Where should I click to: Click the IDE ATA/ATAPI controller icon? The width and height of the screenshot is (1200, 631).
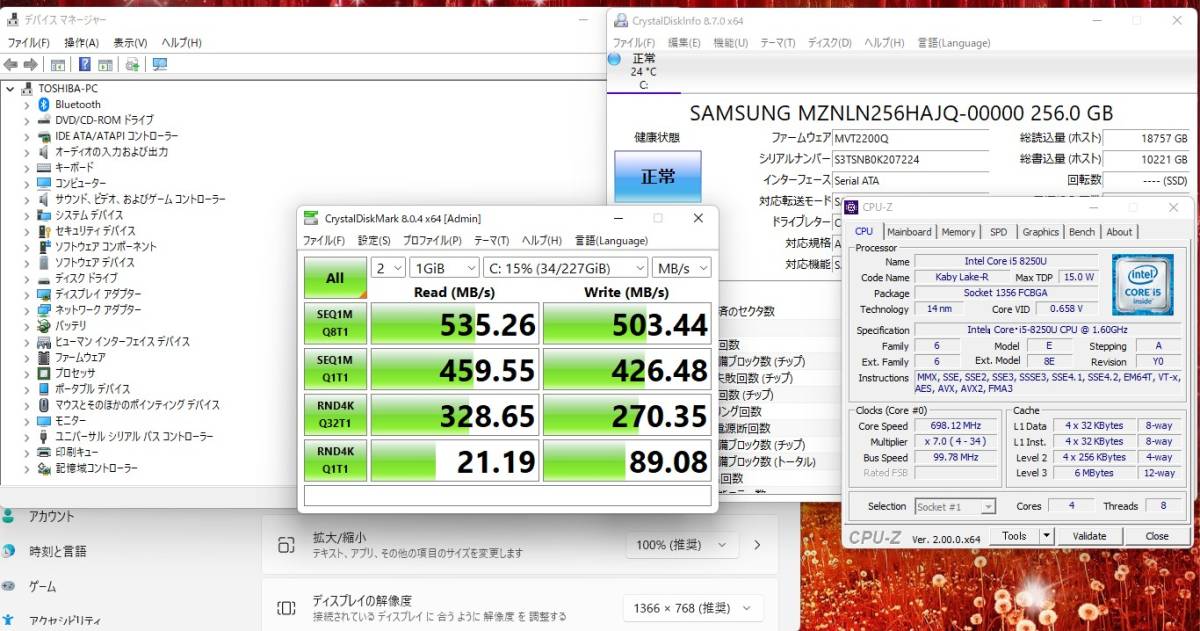pyautogui.click(x=44, y=136)
